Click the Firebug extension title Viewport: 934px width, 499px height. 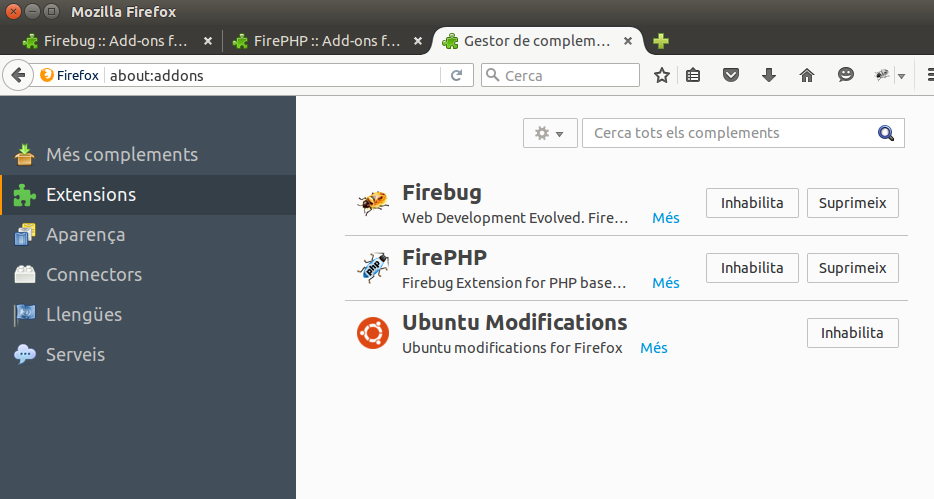[441, 193]
